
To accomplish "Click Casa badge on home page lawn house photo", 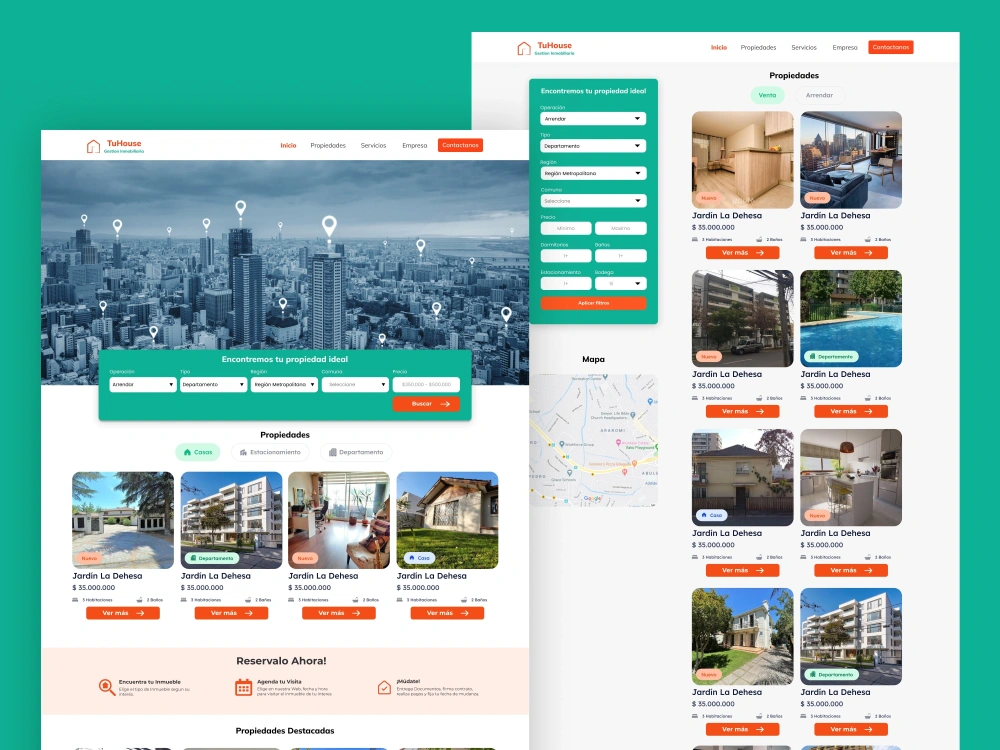I will pos(420,558).
